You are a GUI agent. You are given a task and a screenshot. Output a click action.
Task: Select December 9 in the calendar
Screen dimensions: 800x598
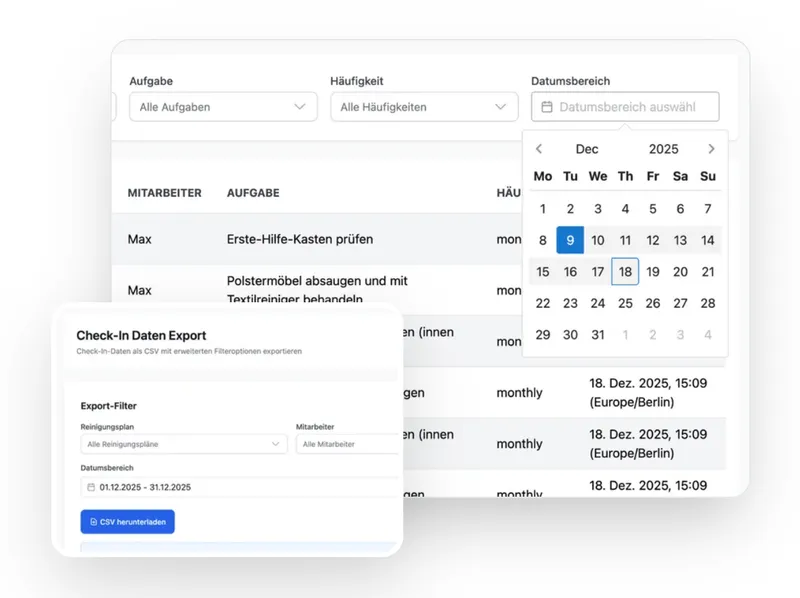coord(570,240)
